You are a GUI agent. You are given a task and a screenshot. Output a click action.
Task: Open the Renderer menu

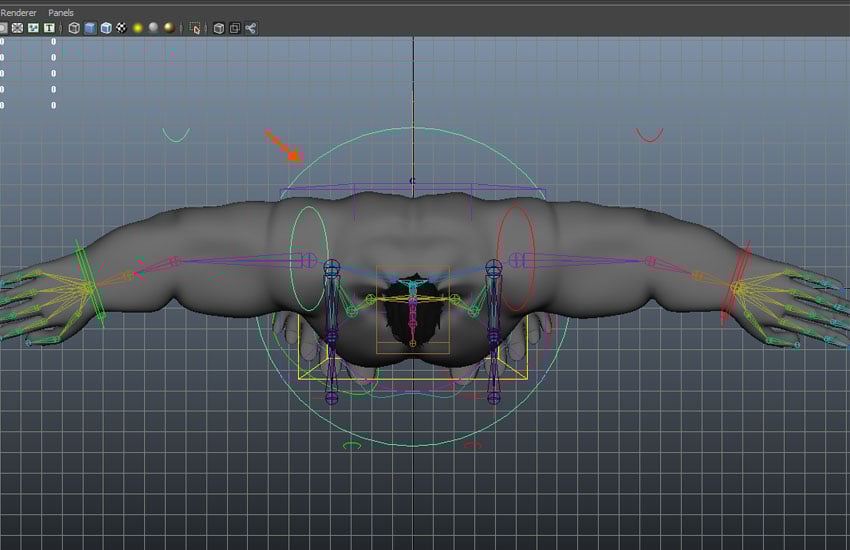(18, 12)
